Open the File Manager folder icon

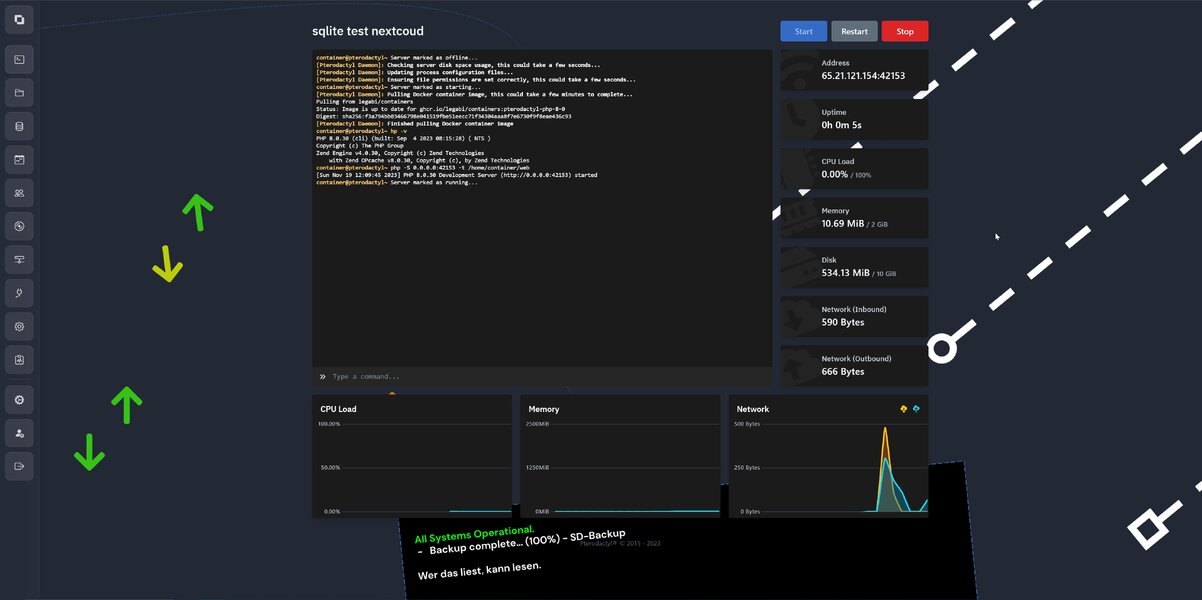point(19,93)
